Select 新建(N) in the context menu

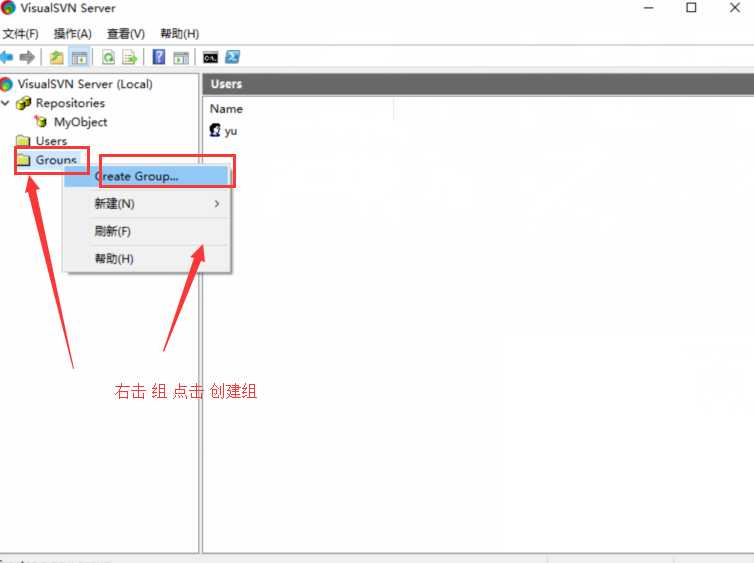(x=147, y=204)
